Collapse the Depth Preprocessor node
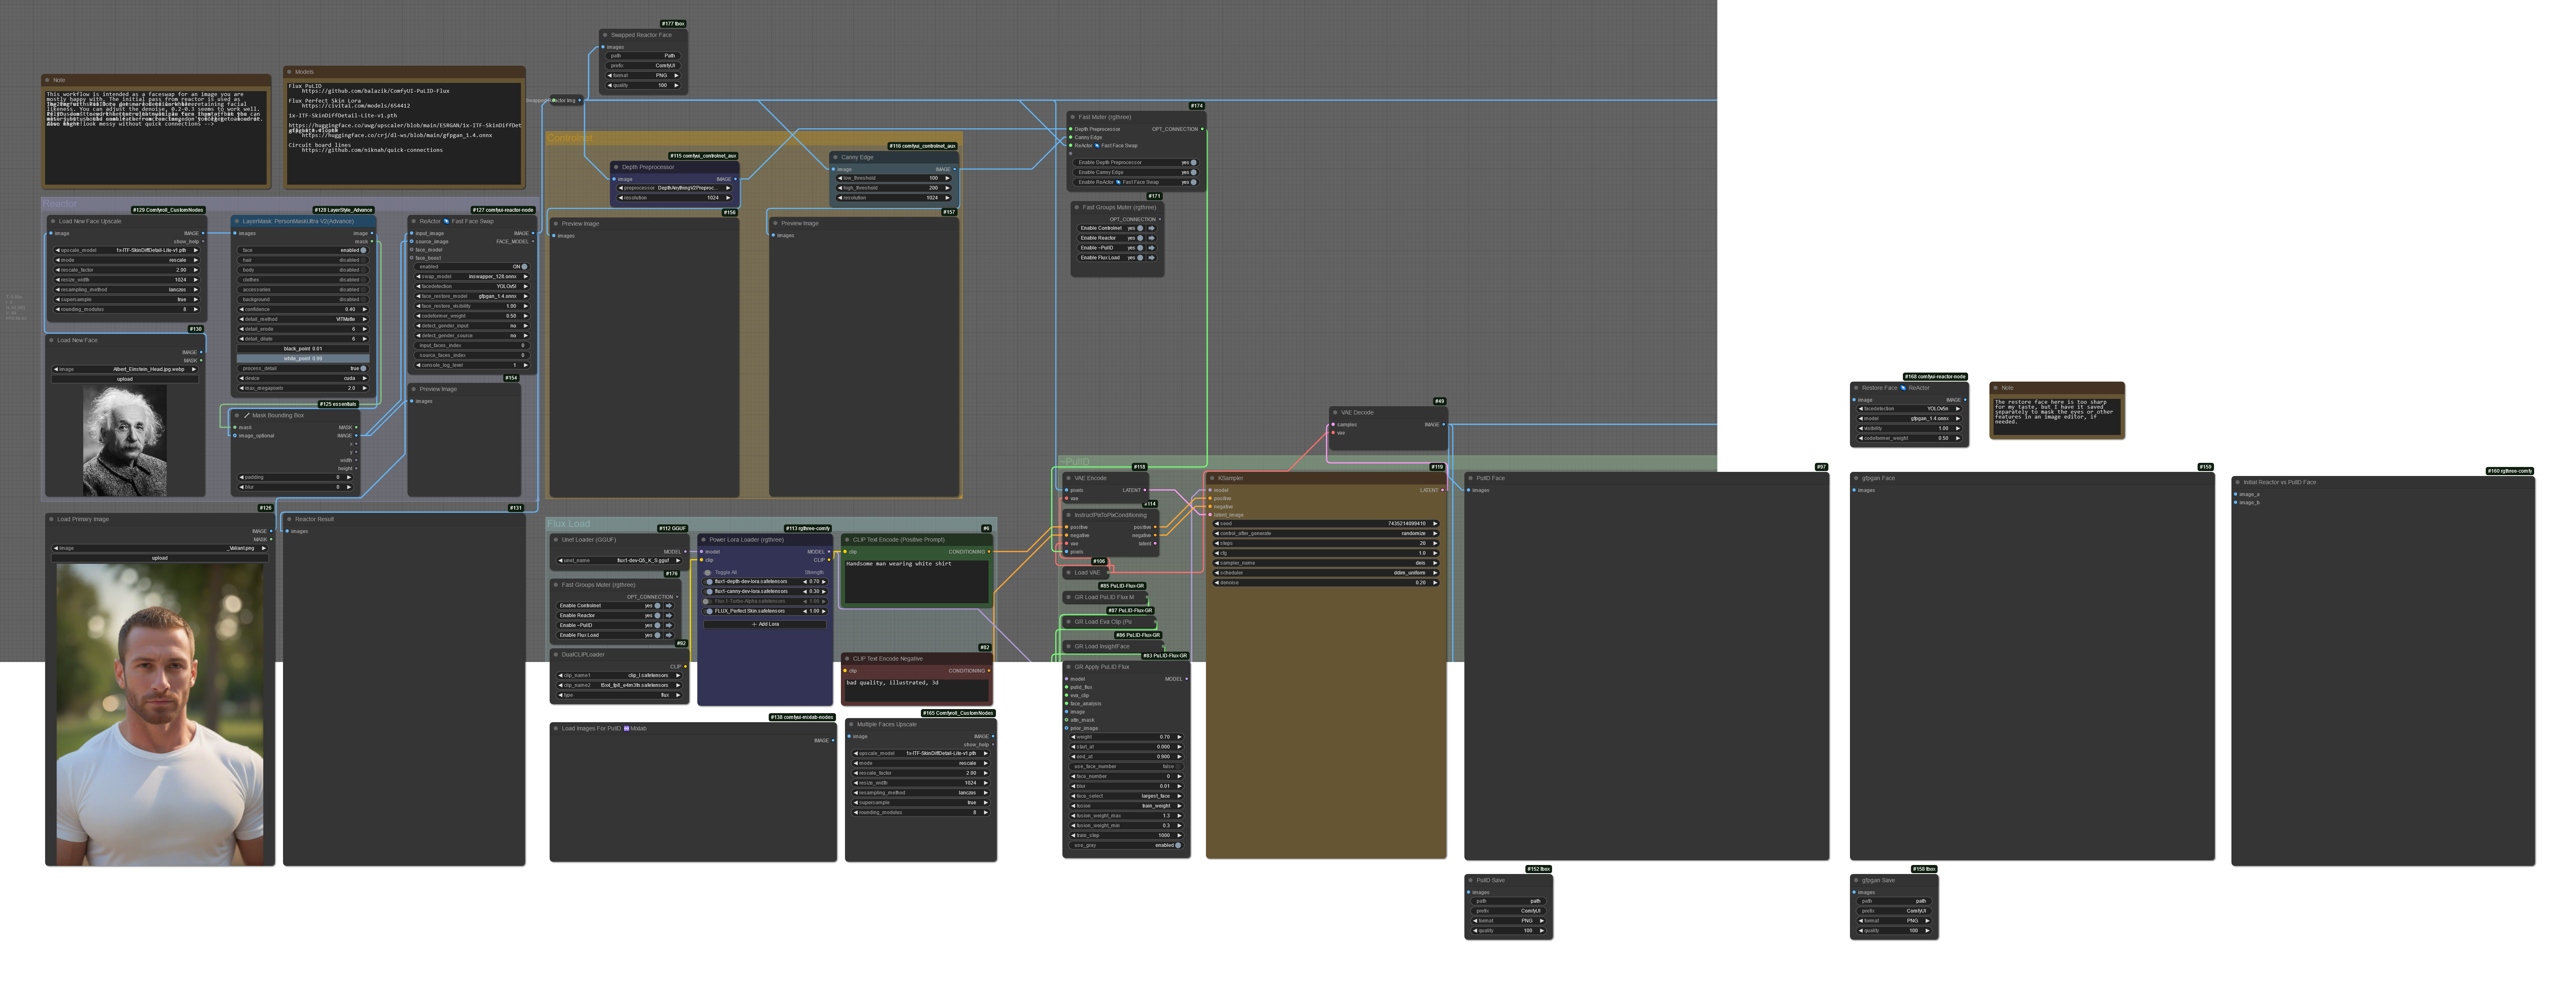Viewport: 2576px width, 993px height. [x=616, y=167]
